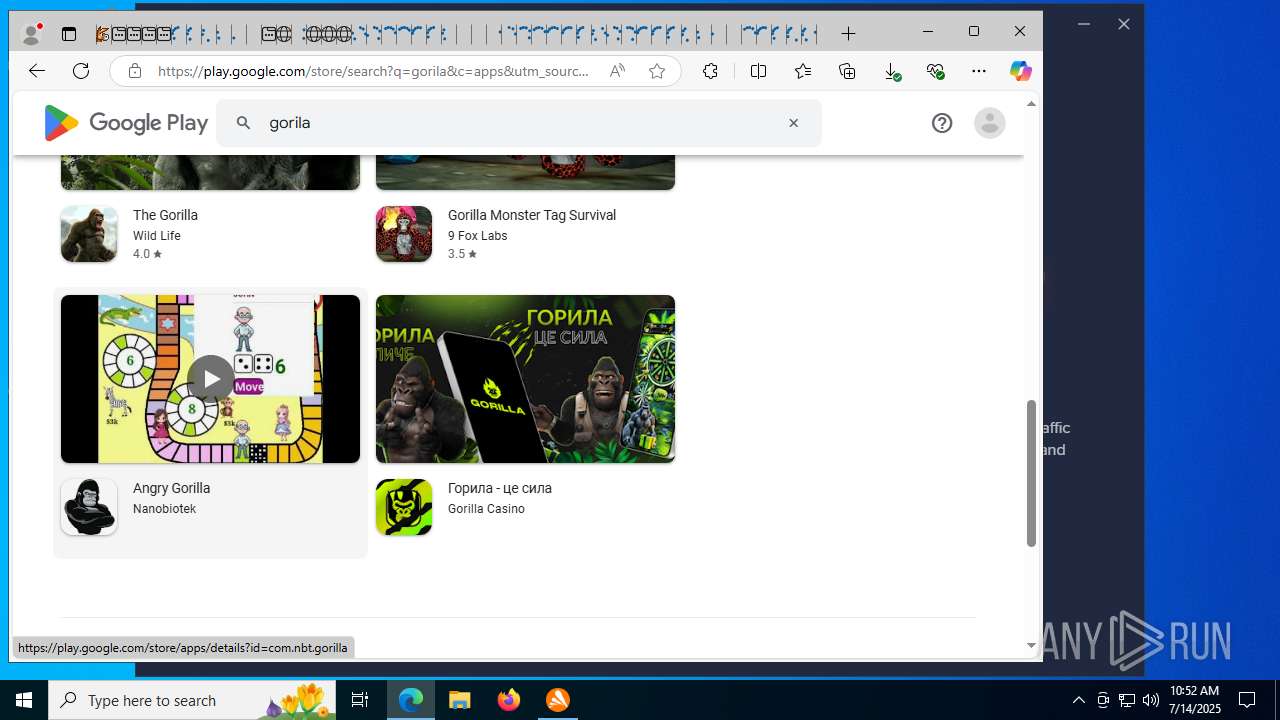
Task: Open the Favorites list
Action: tap(802, 71)
